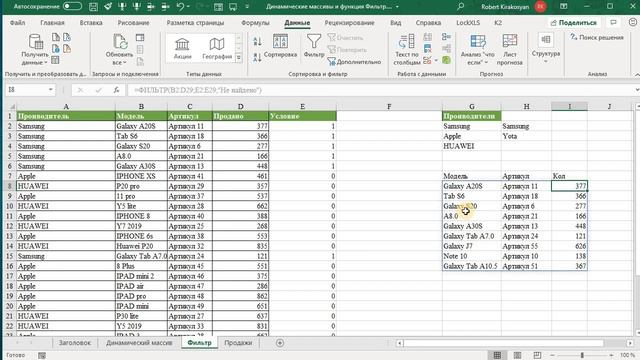Image resolution: width=640 pixels, height=360 pixels.
Task: Open the Продажи sheet tab
Action: tap(238, 343)
